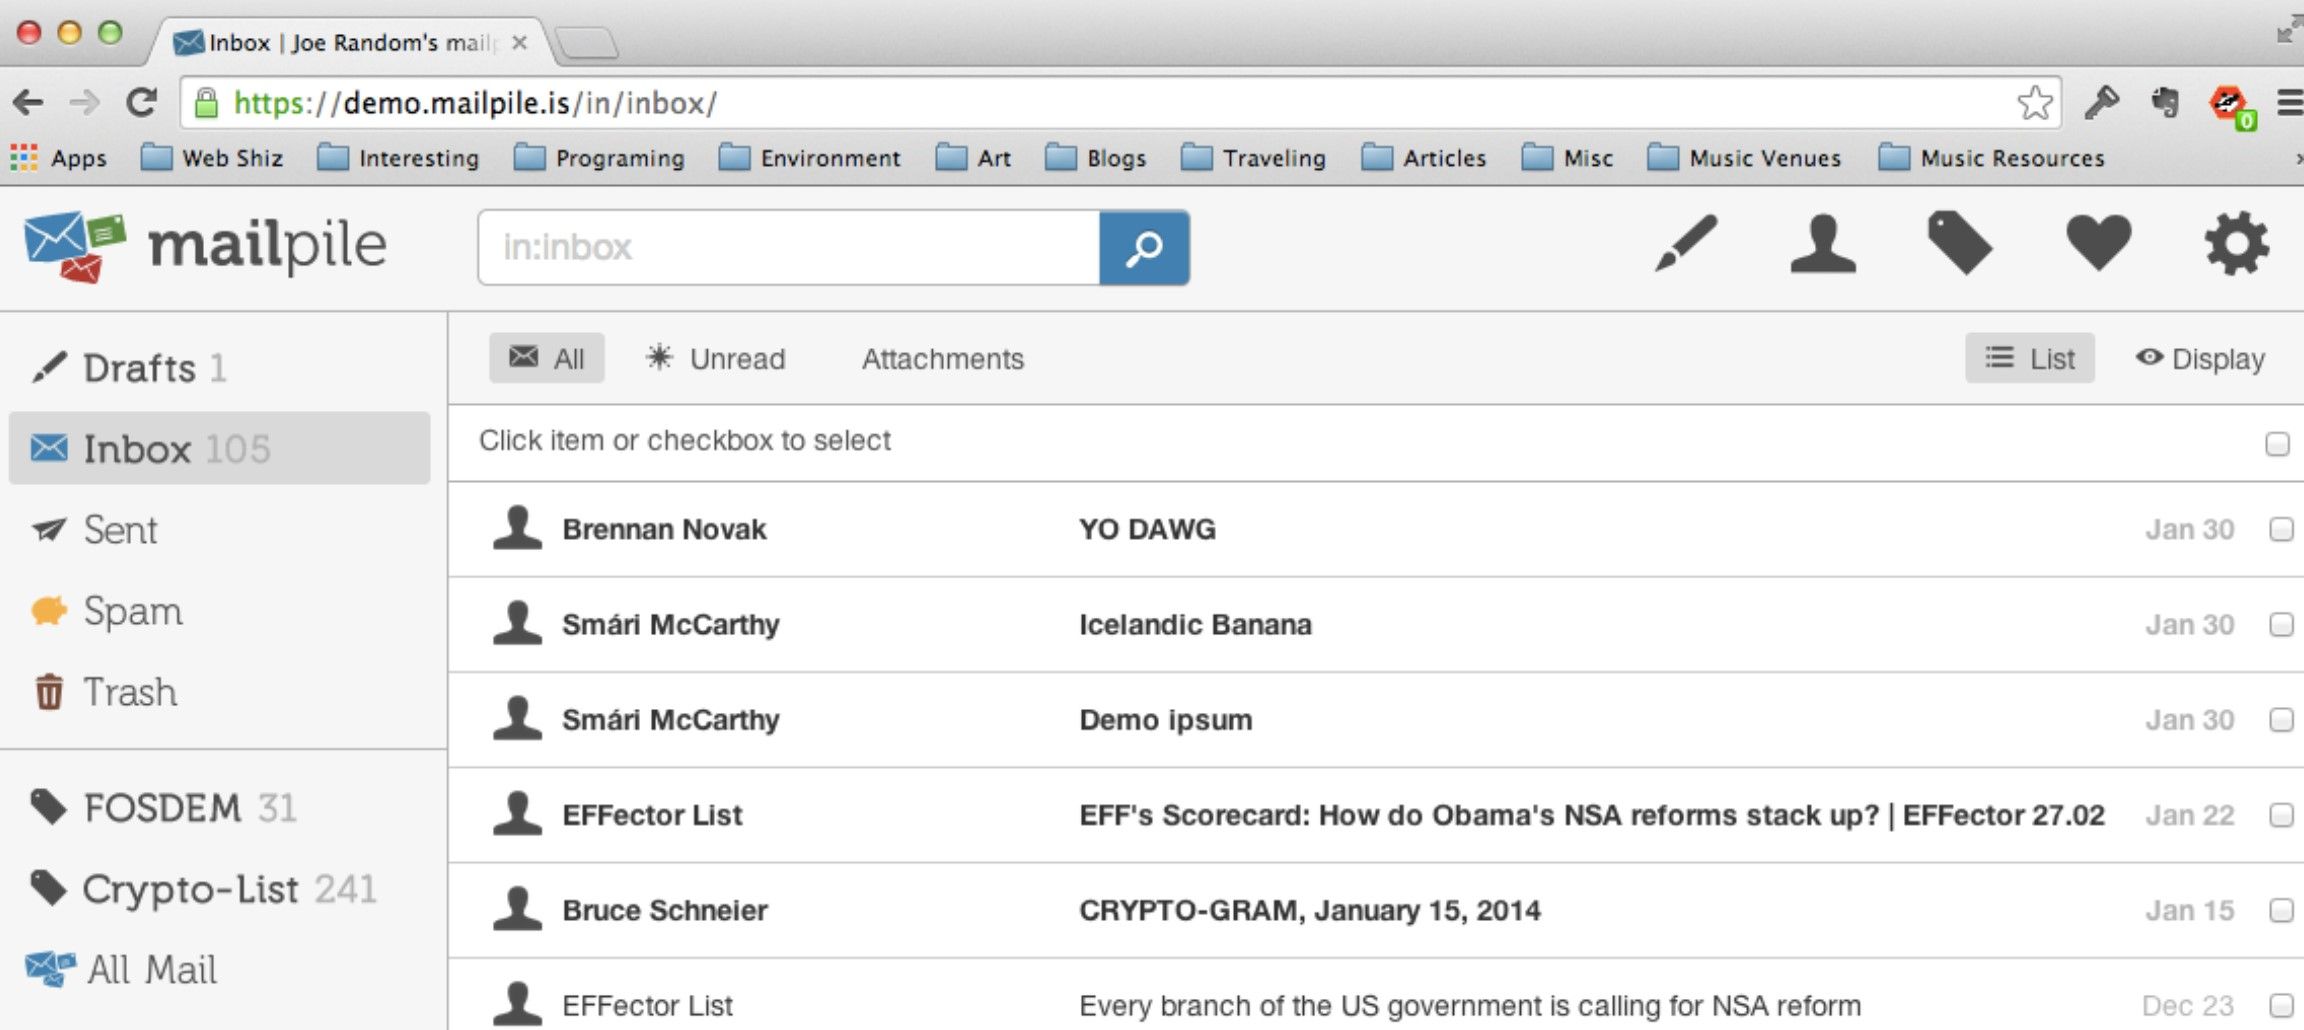Click the heart icon in header
Screen dimensions: 2304x1030
2098,243
